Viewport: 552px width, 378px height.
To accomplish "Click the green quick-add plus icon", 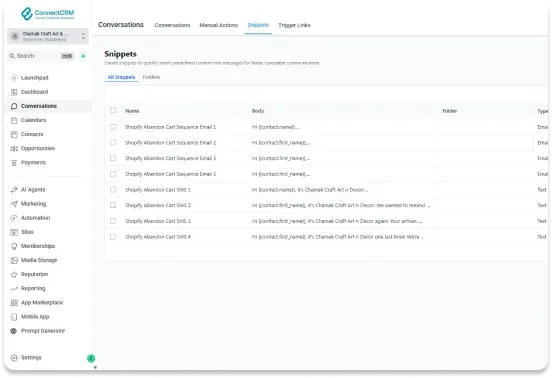I will (83, 56).
